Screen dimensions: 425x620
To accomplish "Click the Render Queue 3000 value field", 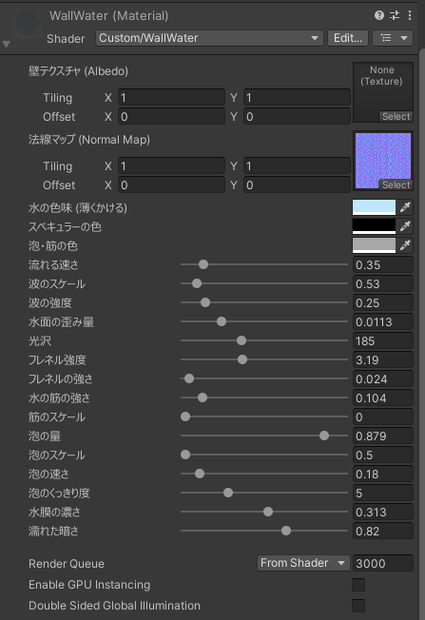I will (383, 563).
